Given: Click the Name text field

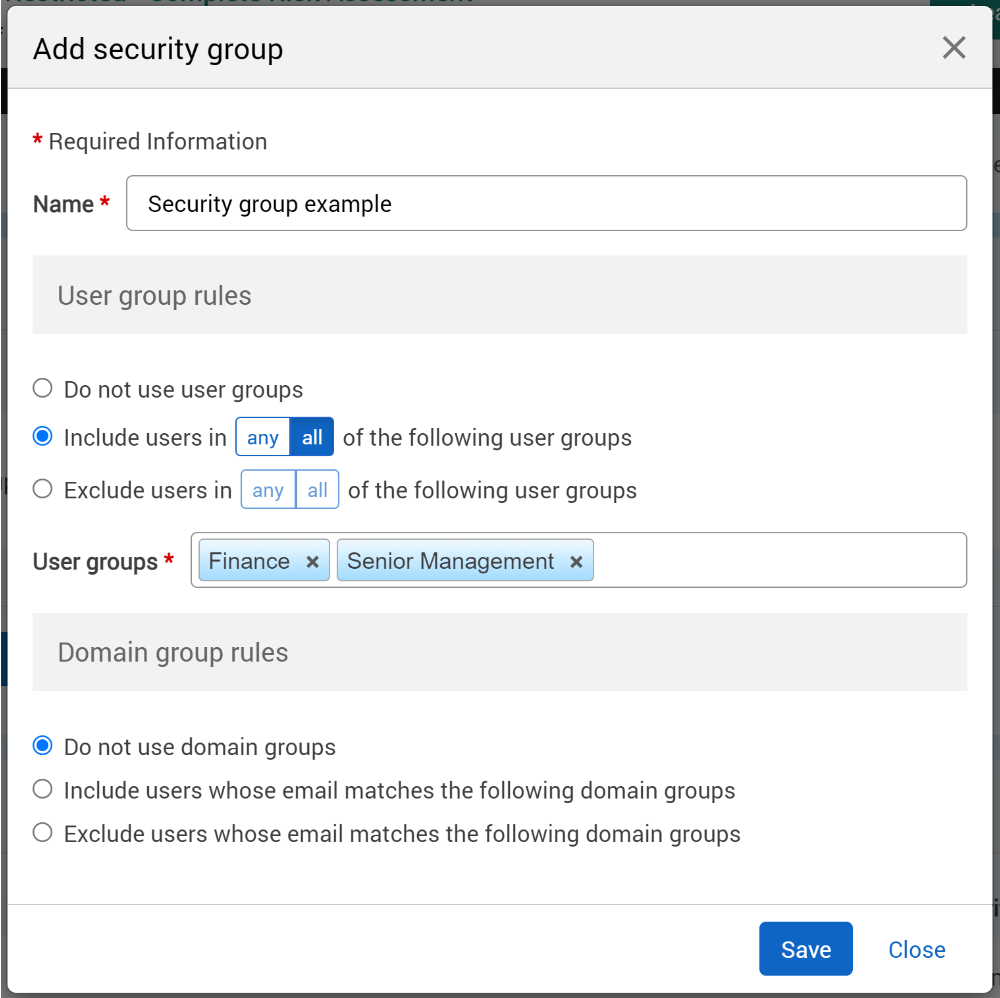Looking at the screenshot, I should (546, 204).
